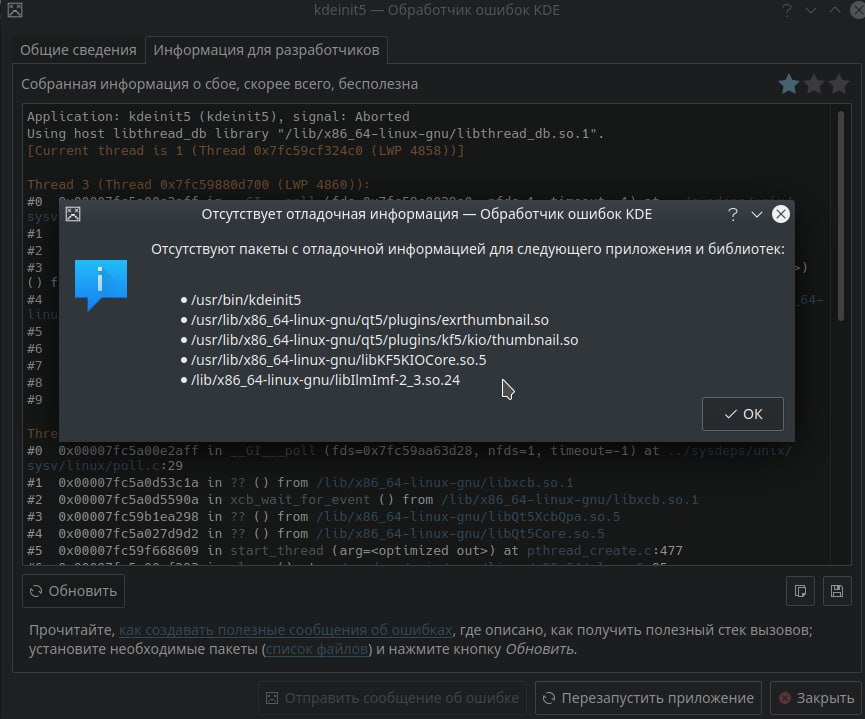Select the exrthumbnail.so path entry
The width and height of the screenshot is (865, 719).
370,320
